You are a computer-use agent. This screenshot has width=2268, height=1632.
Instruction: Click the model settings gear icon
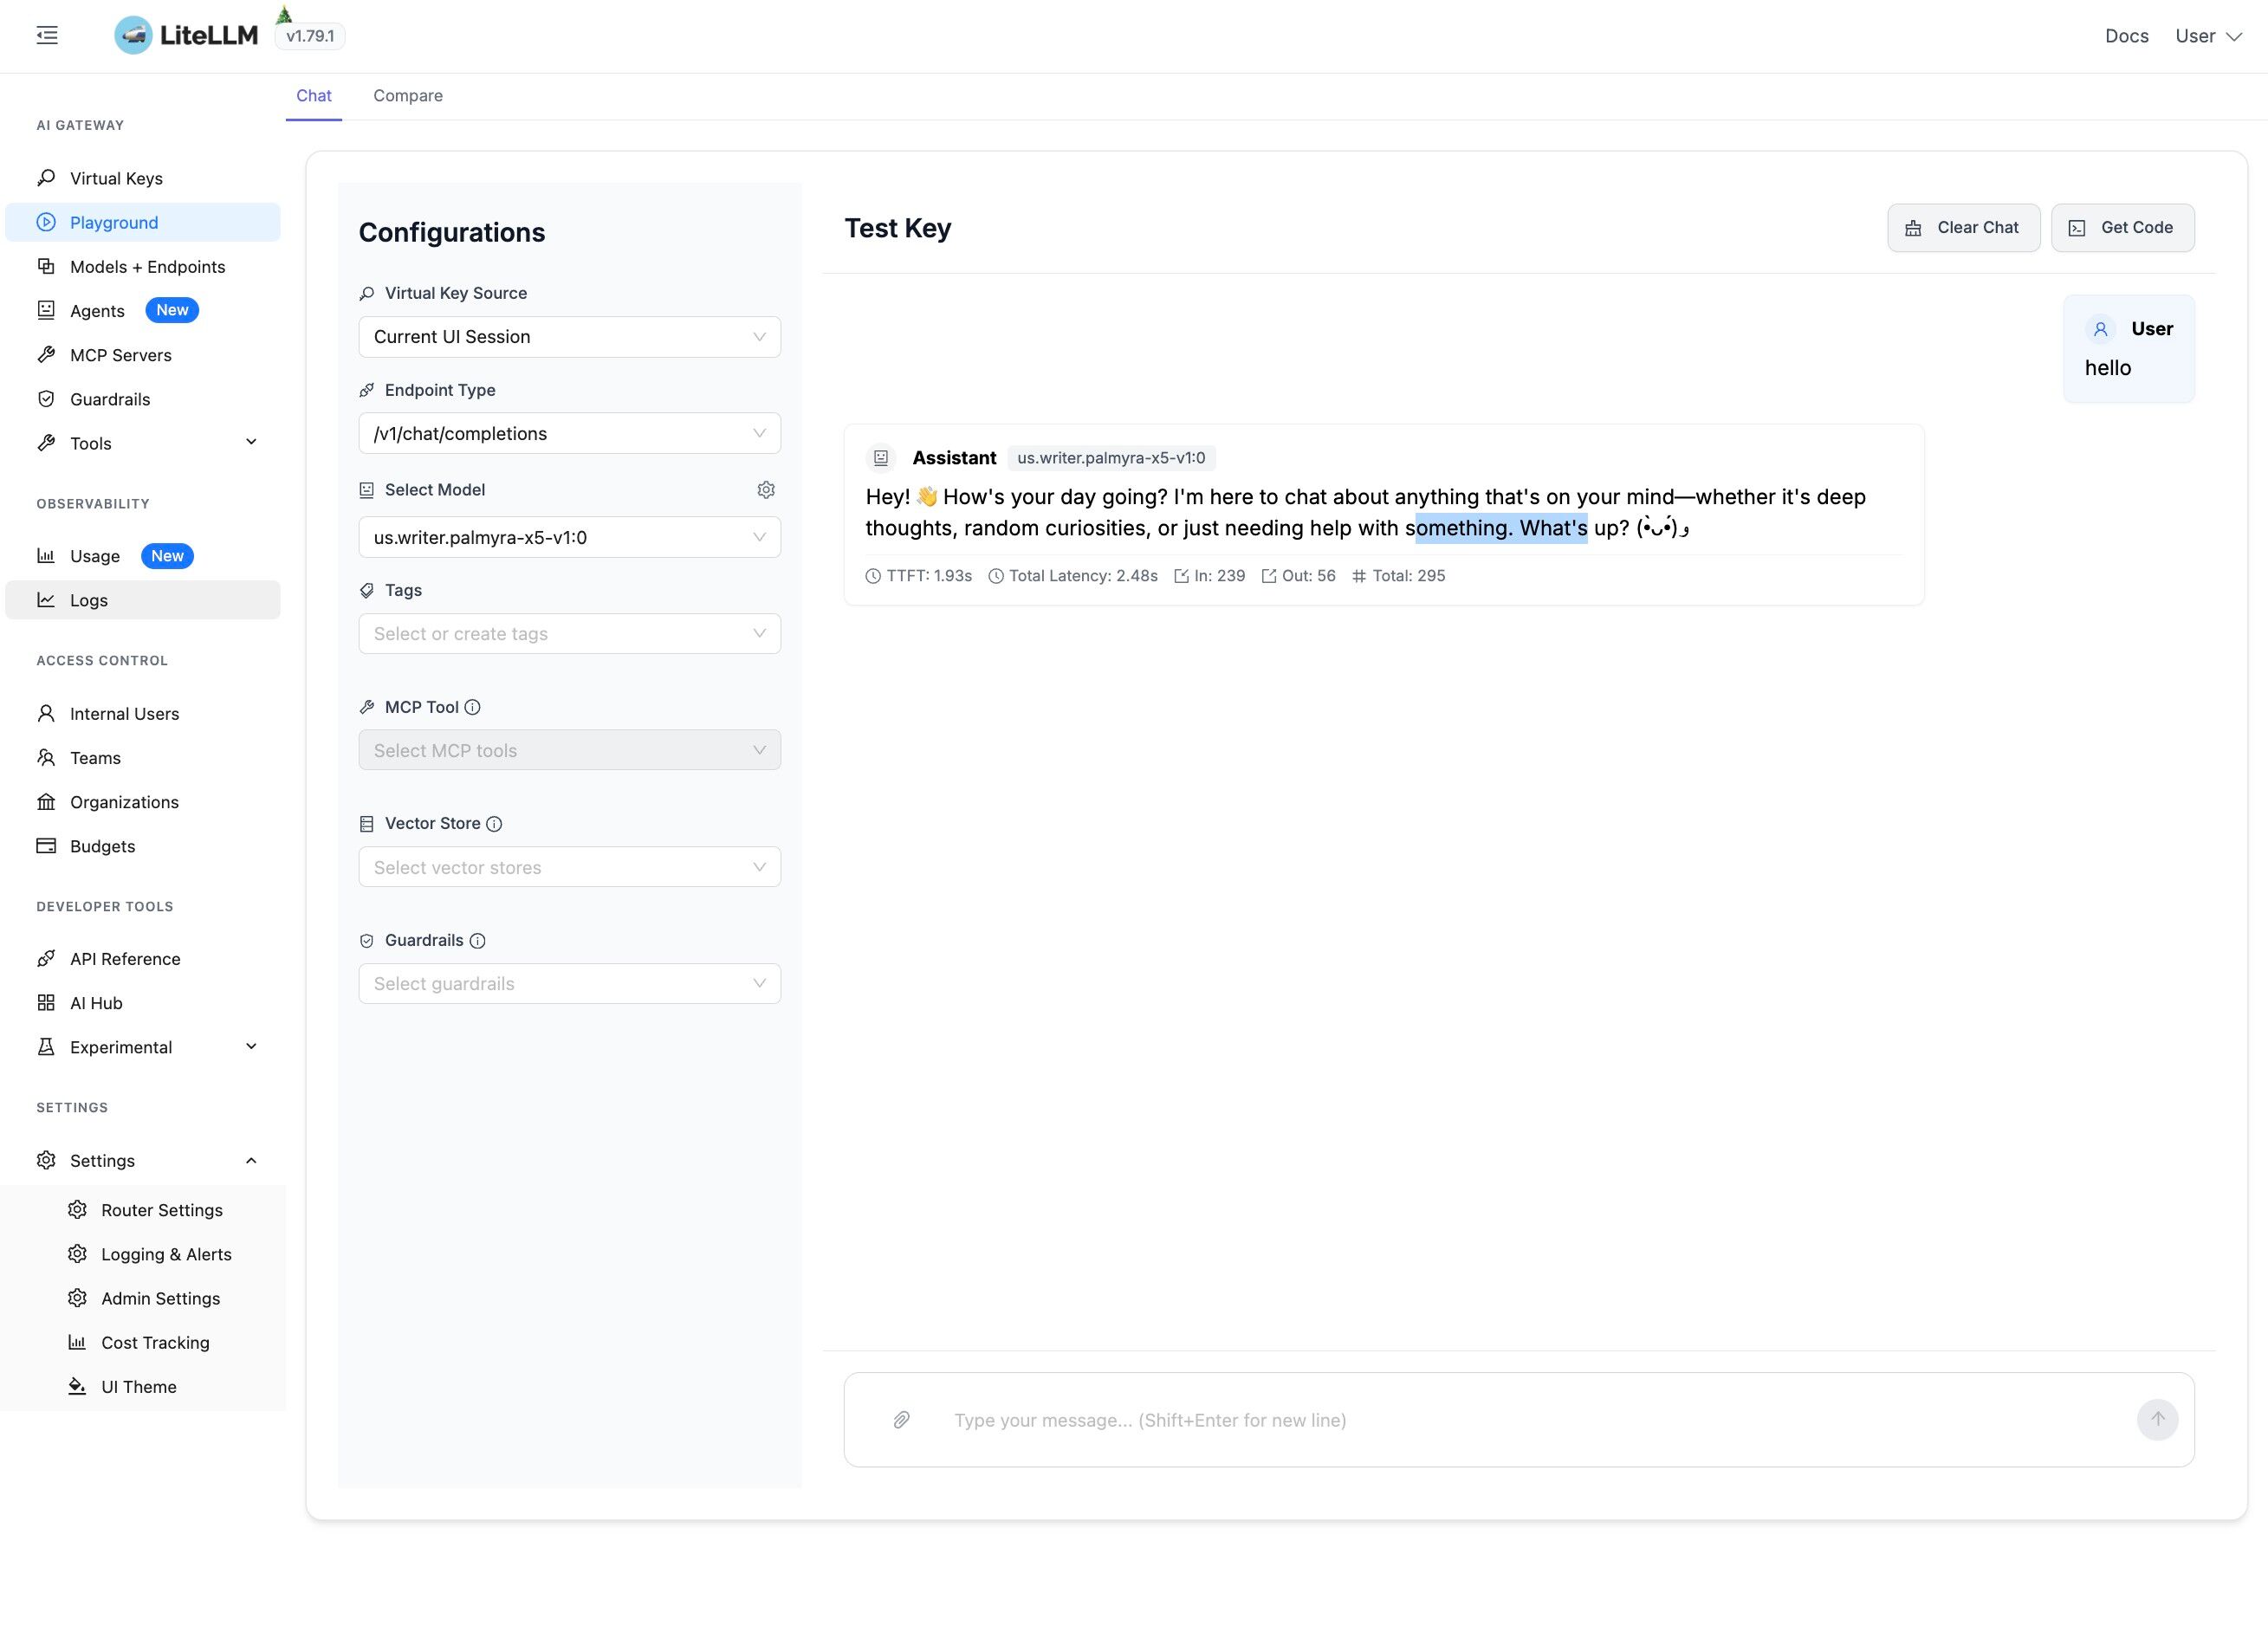tap(766, 490)
